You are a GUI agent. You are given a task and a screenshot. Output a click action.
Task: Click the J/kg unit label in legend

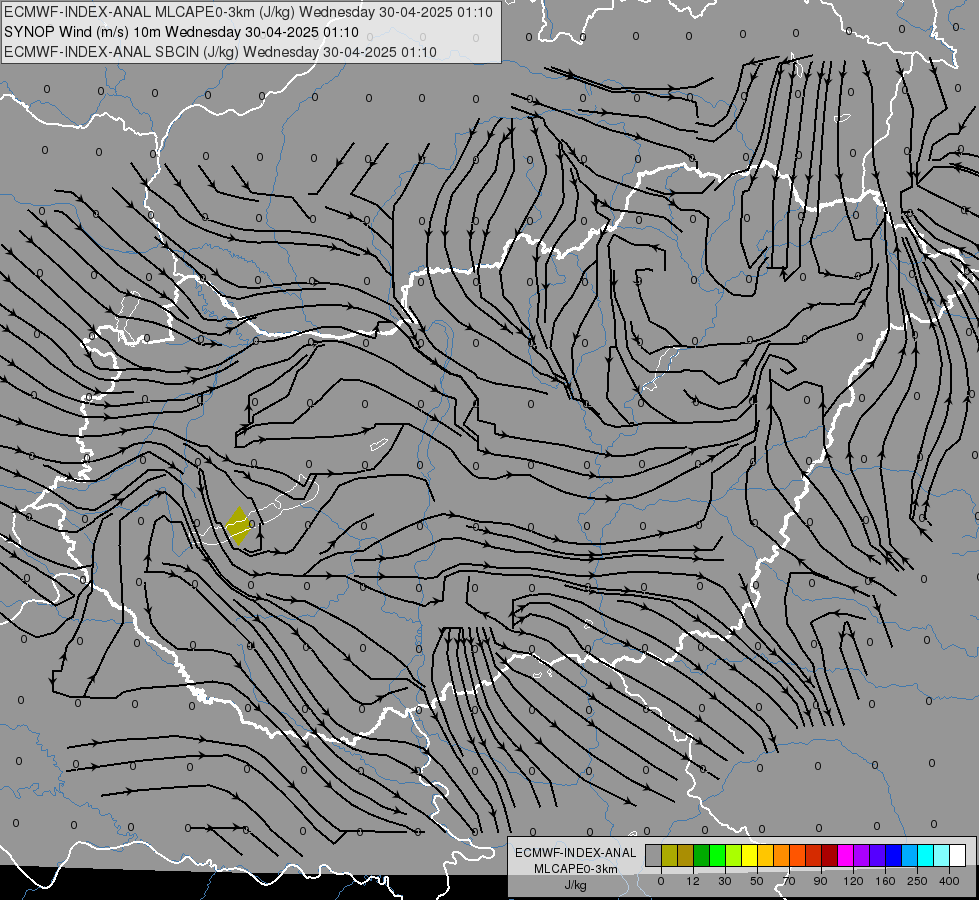575,885
